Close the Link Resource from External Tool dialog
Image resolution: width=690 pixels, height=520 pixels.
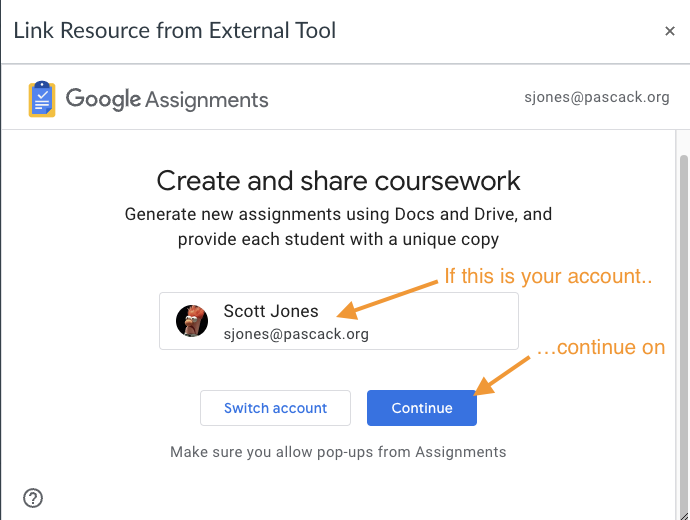click(670, 31)
